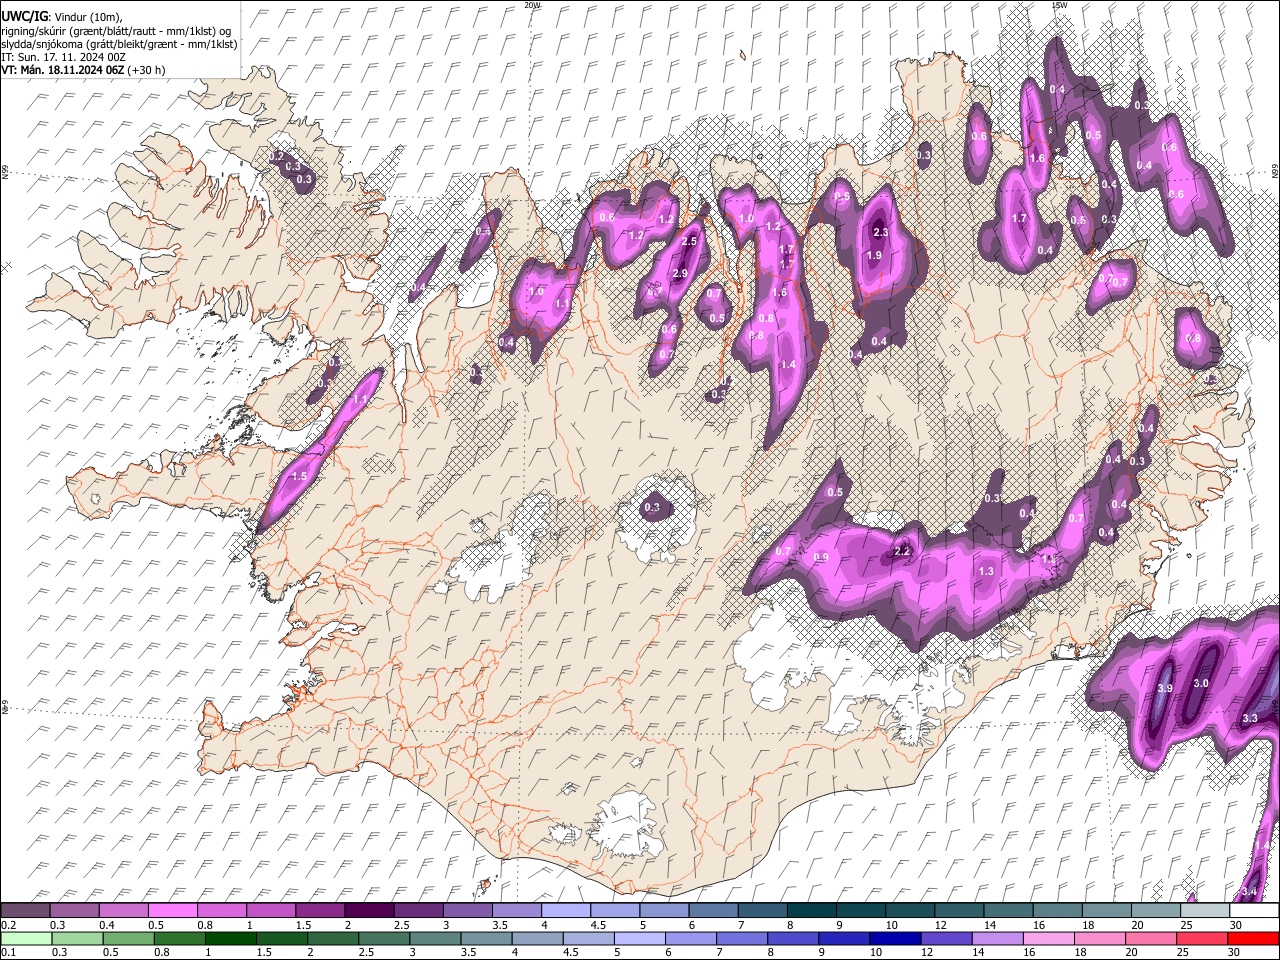
Task: Click the 2.2 snowfall value on the map
Action: [x=902, y=551]
